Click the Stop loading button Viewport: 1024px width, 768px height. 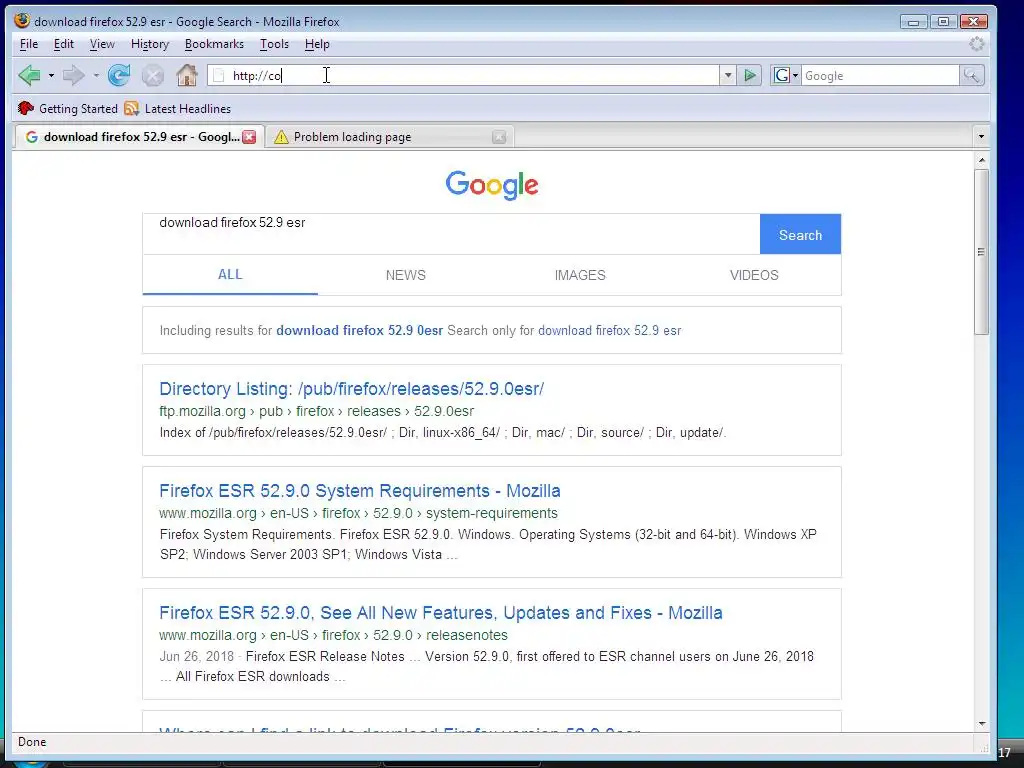[x=153, y=76]
